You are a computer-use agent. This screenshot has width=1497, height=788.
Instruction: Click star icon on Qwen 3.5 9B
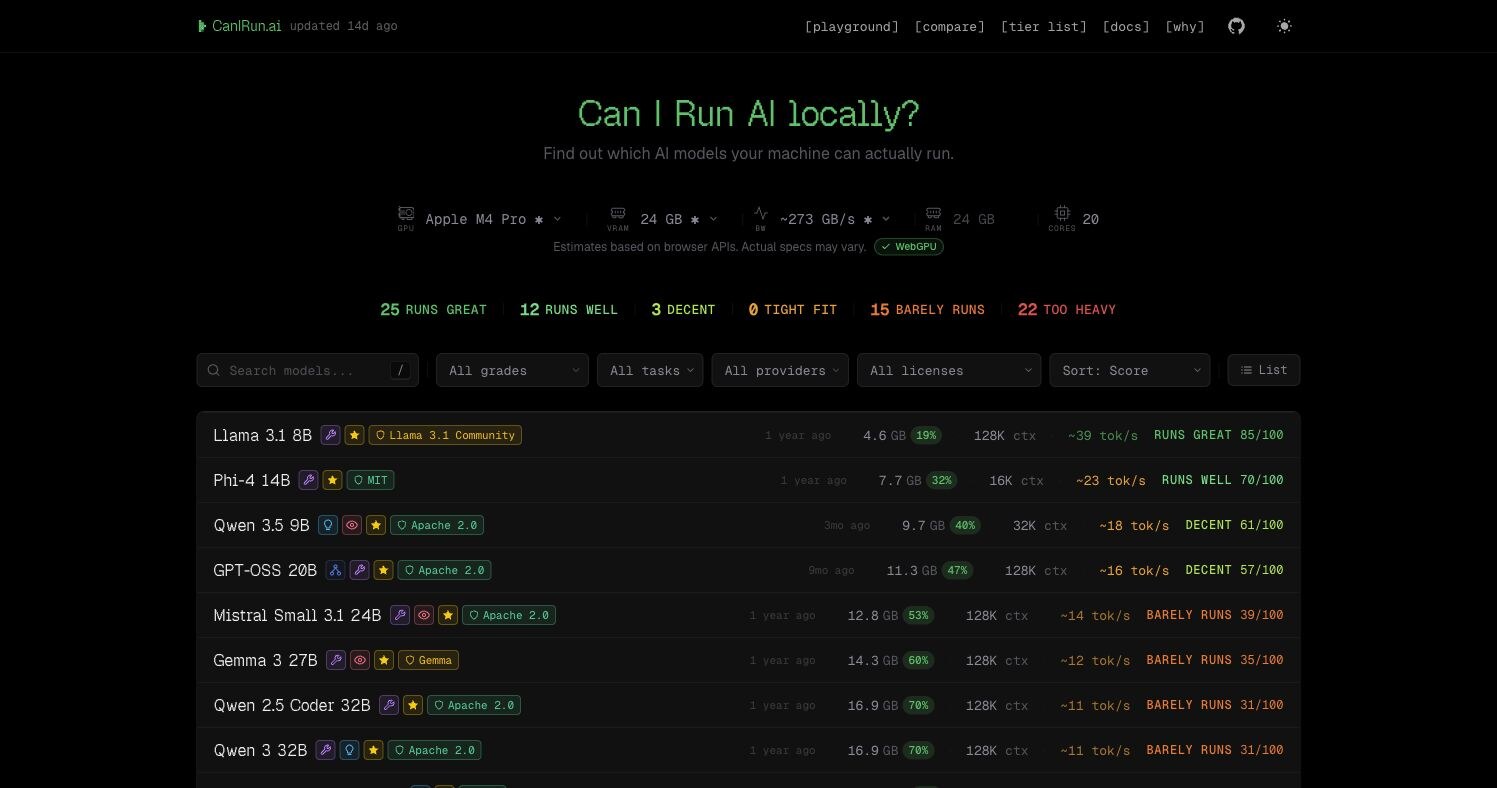tap(376, 525)
